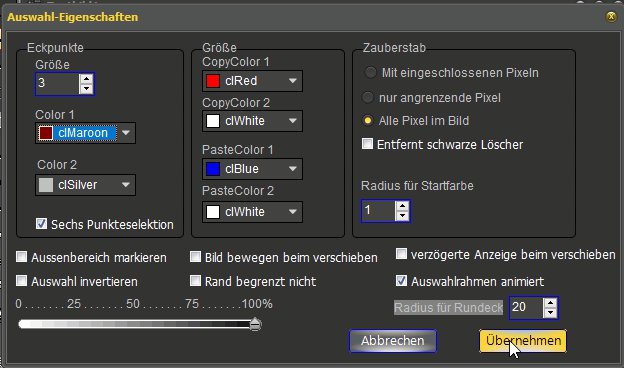624x368 pixels.
Task: Select nur angrenzende Pixel radio button
Action: (x=368, y=97)
